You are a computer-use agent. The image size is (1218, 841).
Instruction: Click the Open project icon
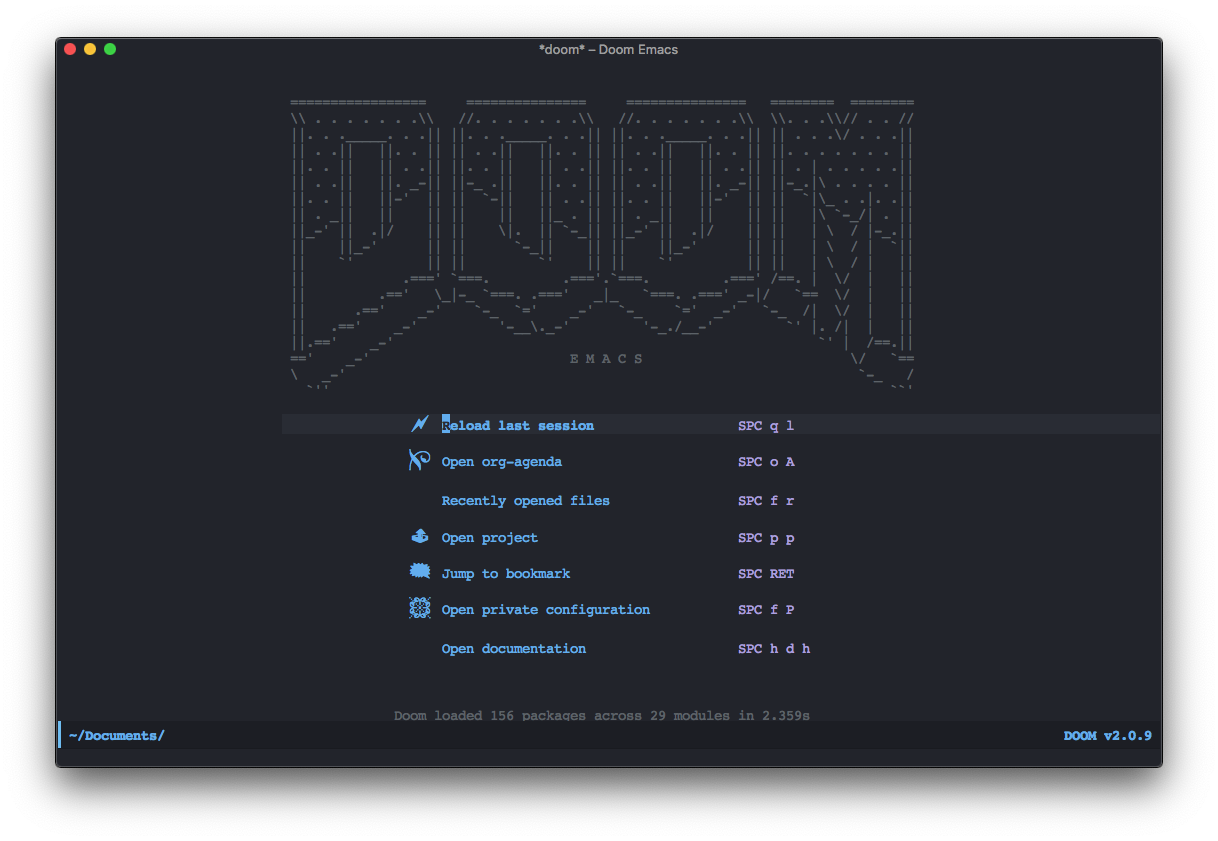[420, 537]
